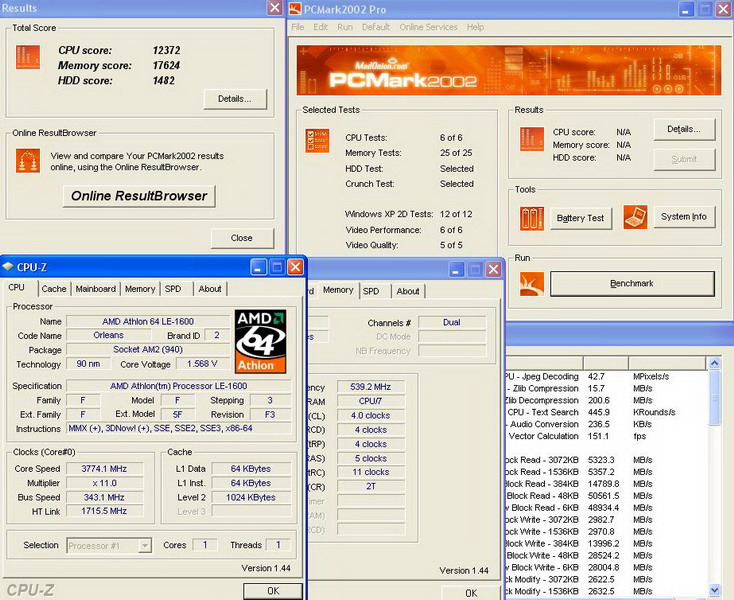This screenshot has width=734, height=600.
Task: Click the Submit button in PCMark2002
Action: pos(684,160)
